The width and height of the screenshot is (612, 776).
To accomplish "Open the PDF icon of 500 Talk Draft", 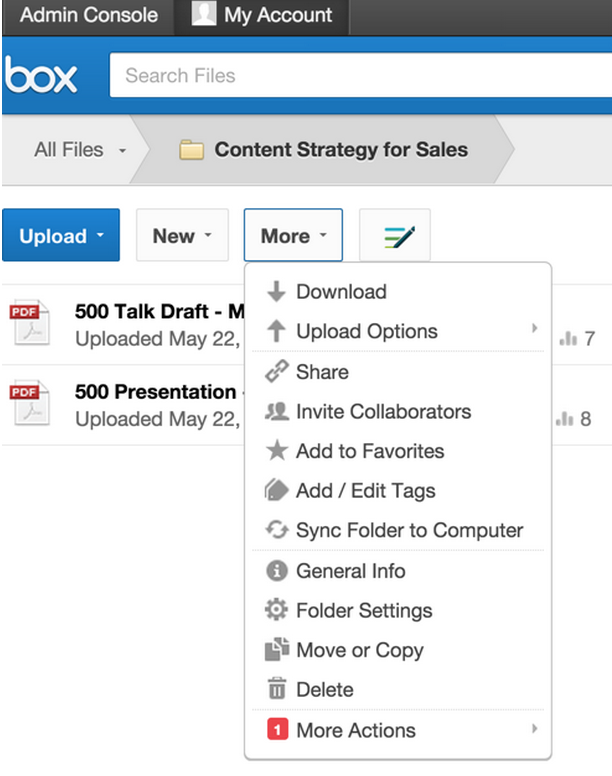I will [x=30, y=322].
